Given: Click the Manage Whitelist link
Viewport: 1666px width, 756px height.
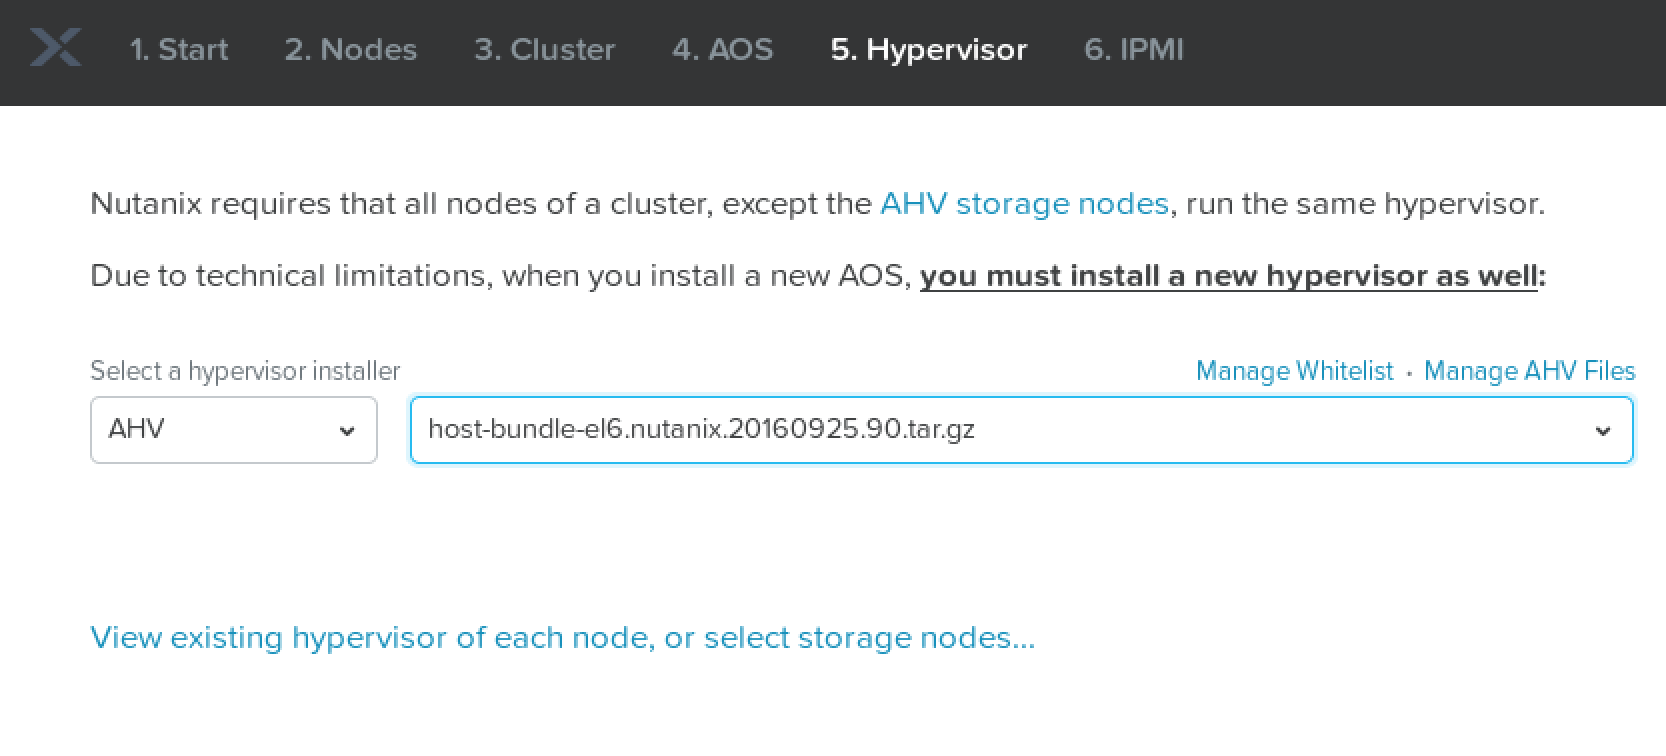Looking at the screenshot, I should pyautogui.click(x=1294, y=371).
